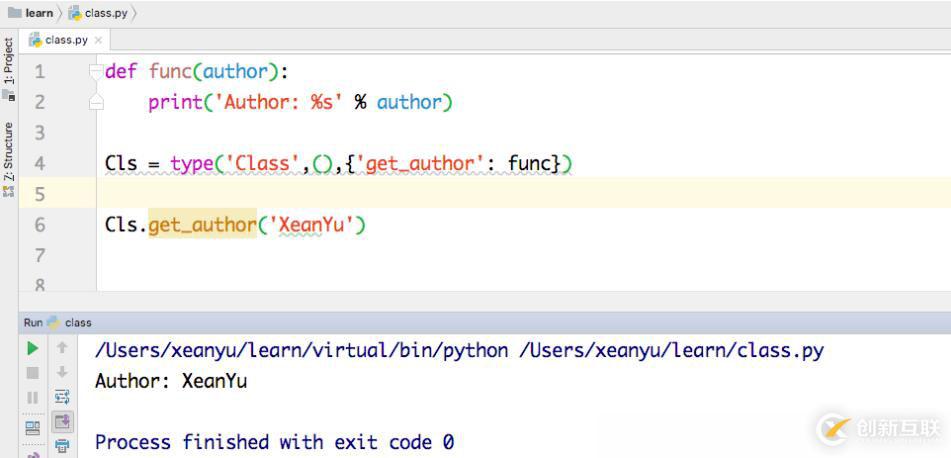The width and height of the screenshot is (951, 458).
Task: Click the learn folder breadcrumb
Action: click(32, 13)
